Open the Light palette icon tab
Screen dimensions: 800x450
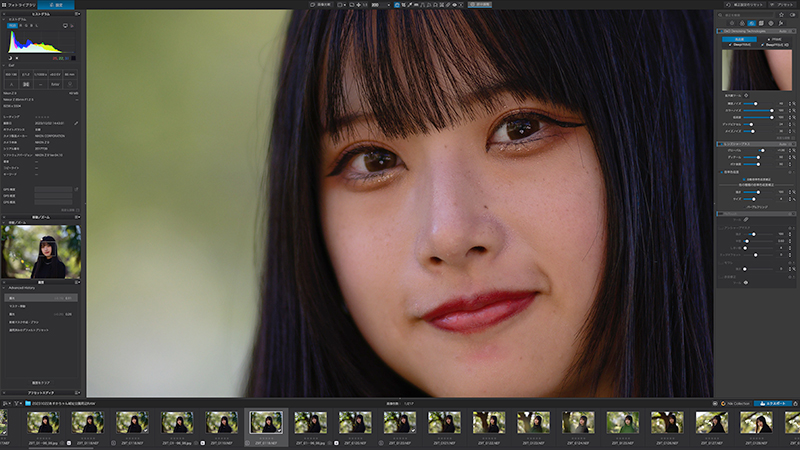[733, 23]
